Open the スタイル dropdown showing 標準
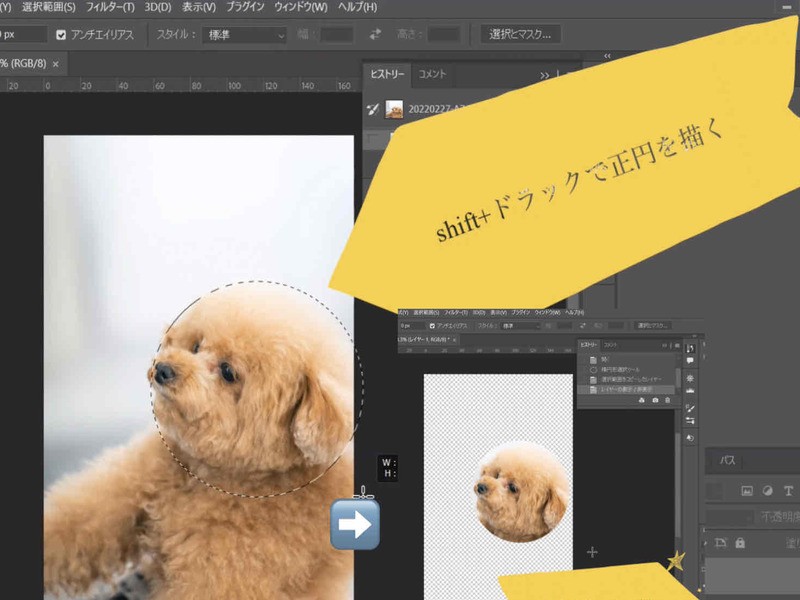The height and width of the screenshot is (600, 800). (245, 35)
